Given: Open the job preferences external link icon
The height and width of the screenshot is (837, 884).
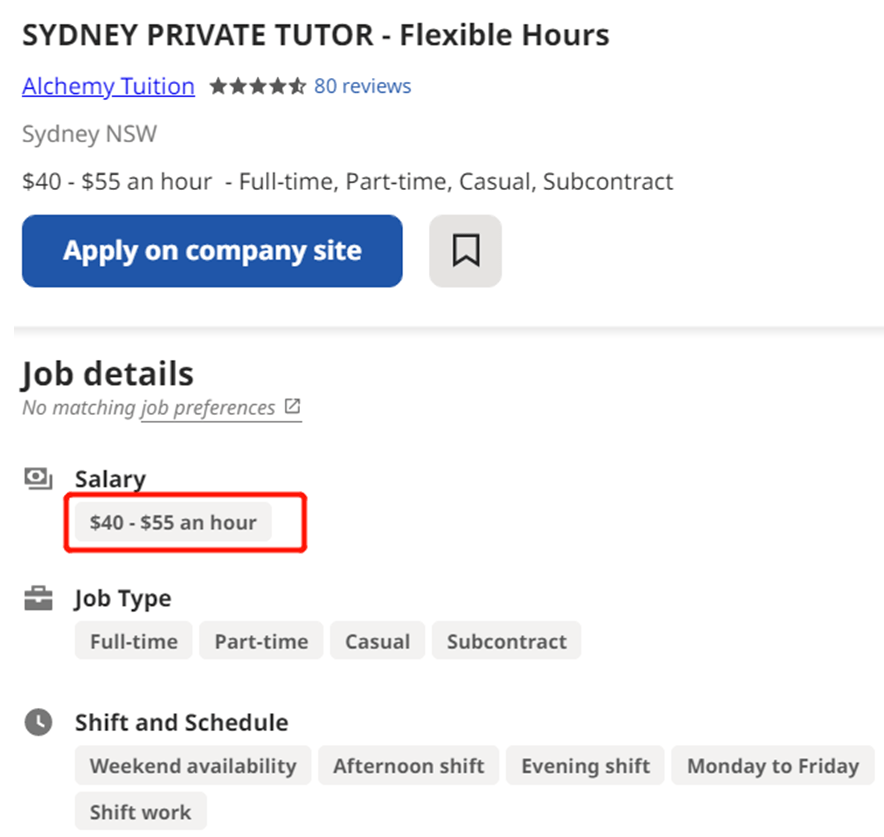Looking at the screenshot, I should 292,406.
